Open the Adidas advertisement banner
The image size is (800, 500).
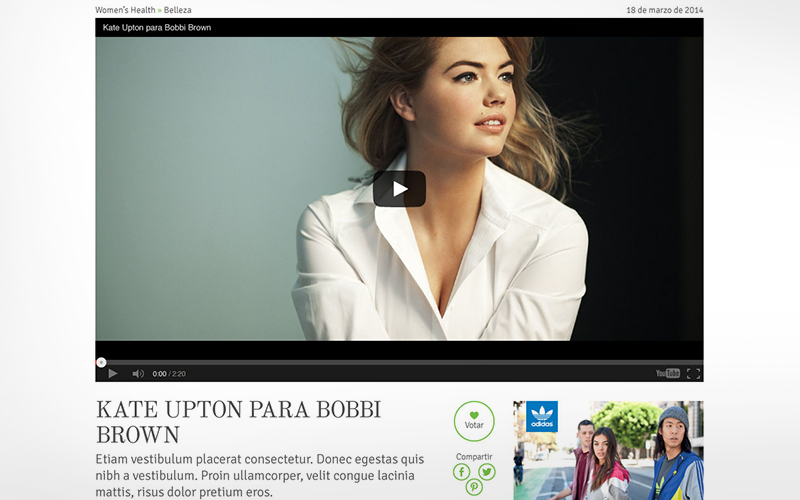608,451
